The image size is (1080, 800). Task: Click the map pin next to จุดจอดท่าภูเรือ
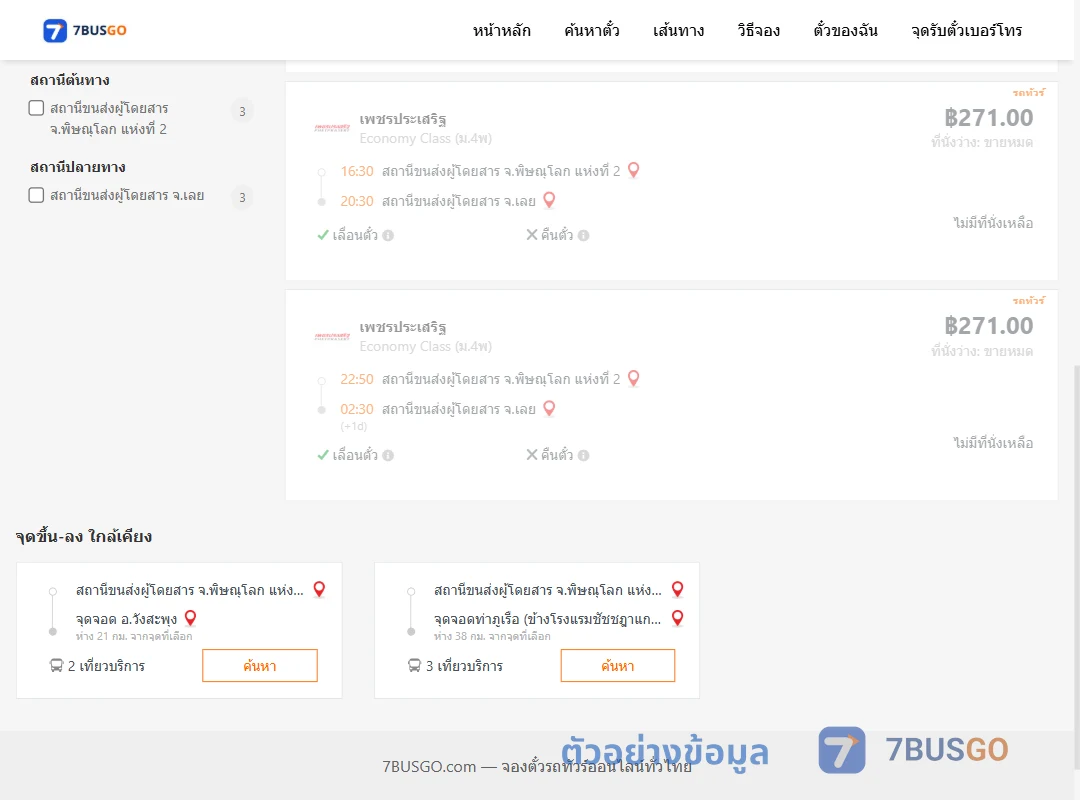[678, 618]
